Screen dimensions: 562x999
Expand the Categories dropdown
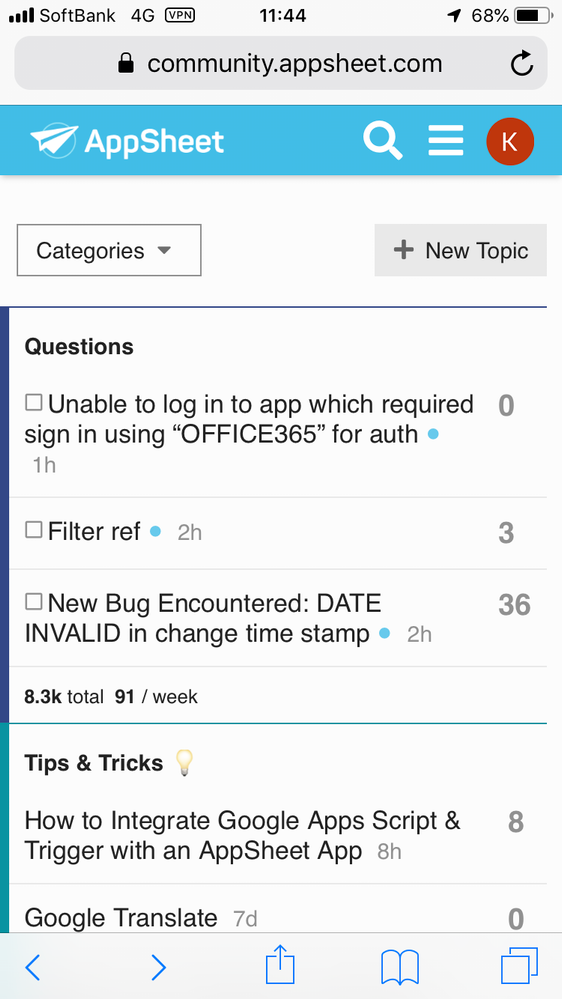[x=109, y=250]
